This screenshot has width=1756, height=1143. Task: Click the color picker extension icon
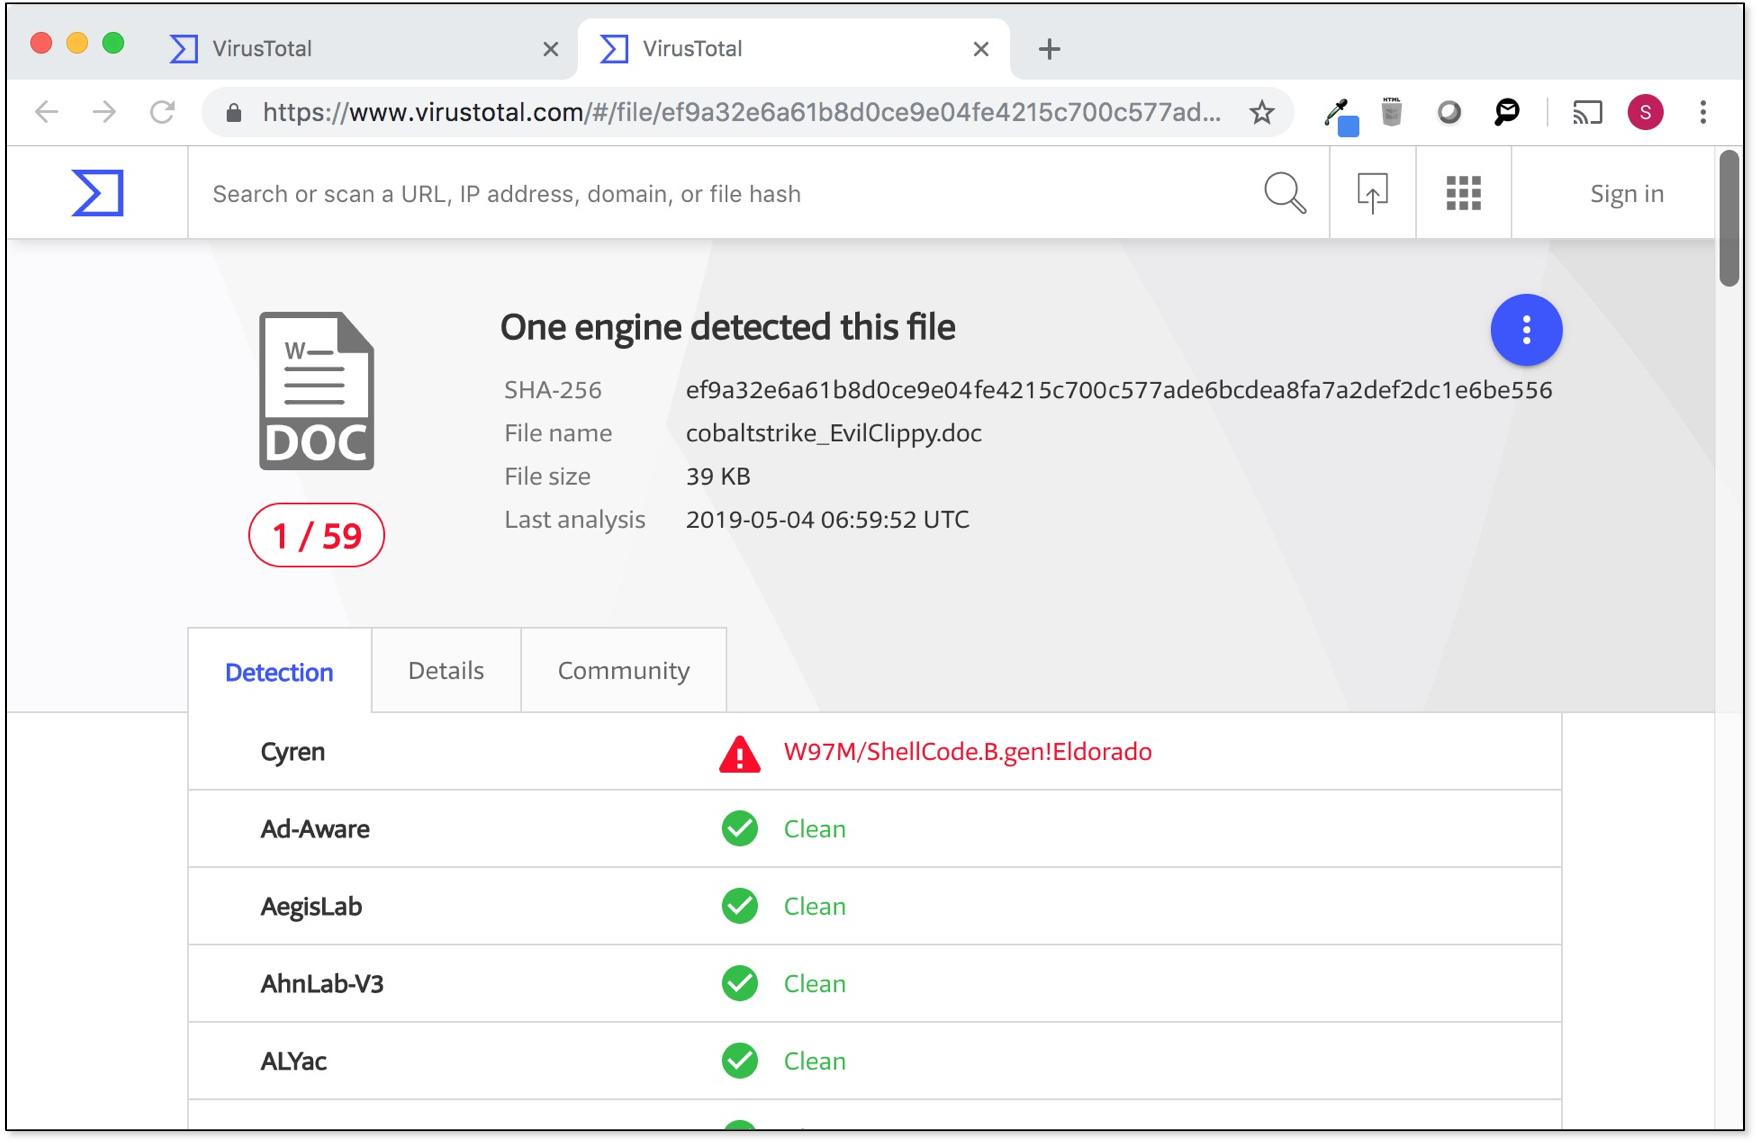(1340, 115)
